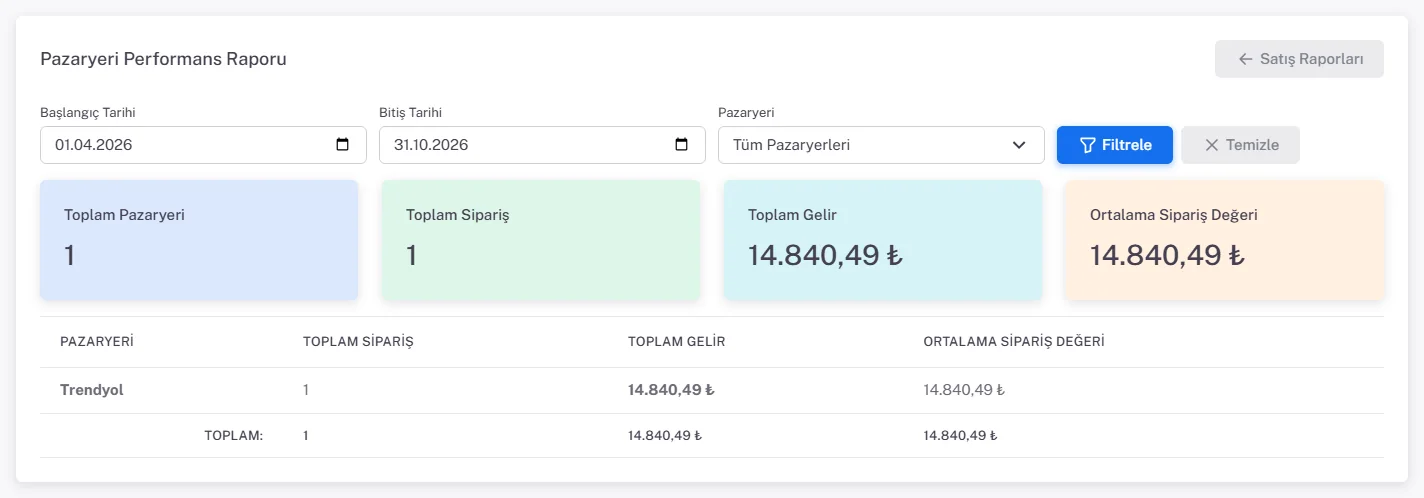Open calendar picker for Başlangıç Tarihi
Image resolution: width=1424 pixels, height=498 pixels.
click(x=343, y=145)
